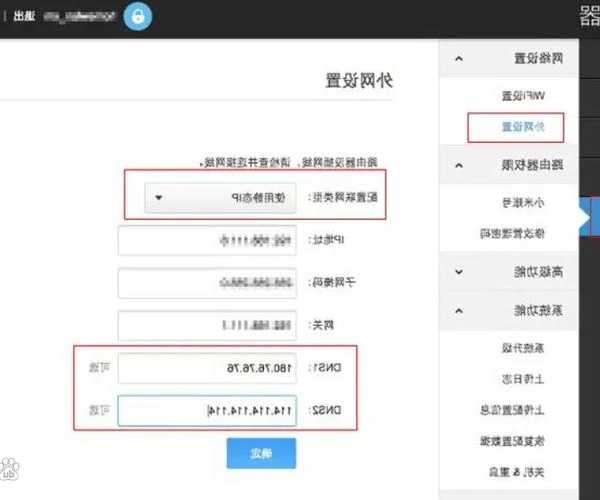The height and width of the screenshot is (500, 600).
Task: Open 系统升级 in the sidebar
Action: pyautogui.click(x=517, y=347)
